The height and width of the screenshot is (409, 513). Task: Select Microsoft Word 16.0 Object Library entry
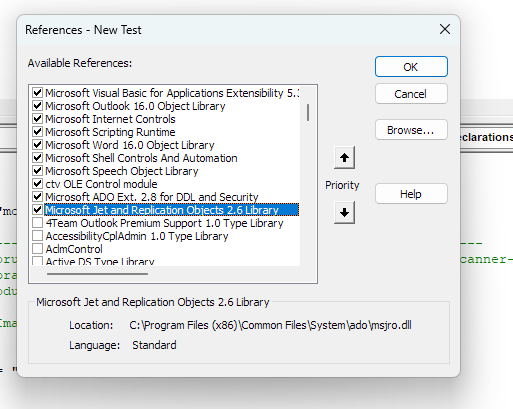130,145
